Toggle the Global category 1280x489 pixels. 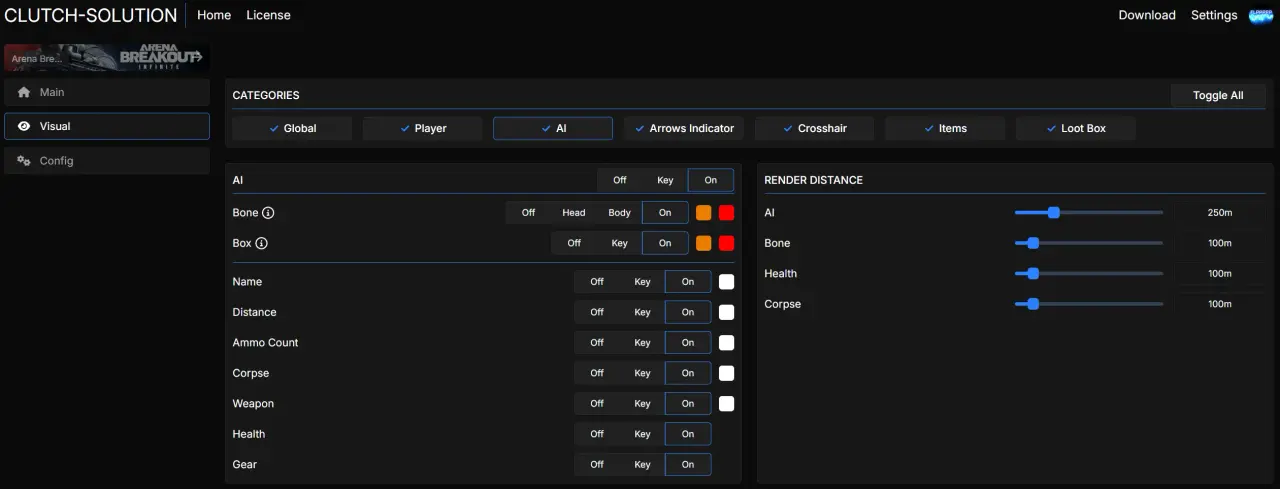pos(292,128)
